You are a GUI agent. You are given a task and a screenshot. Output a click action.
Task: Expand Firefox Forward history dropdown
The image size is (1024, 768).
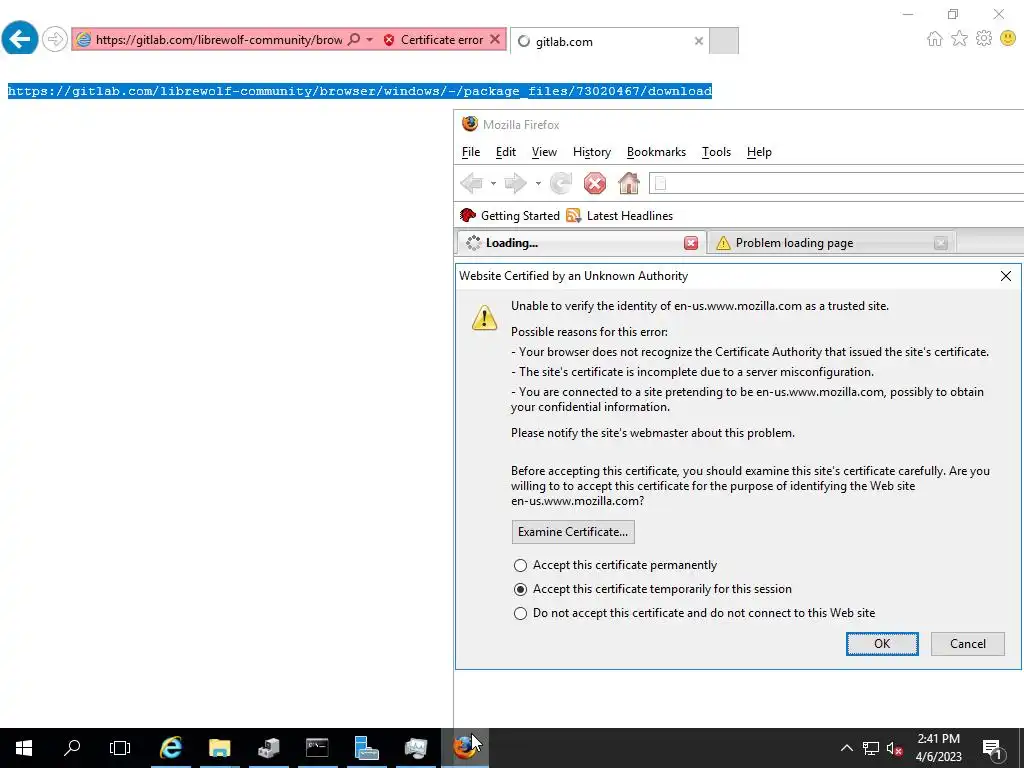pos(538,184)
